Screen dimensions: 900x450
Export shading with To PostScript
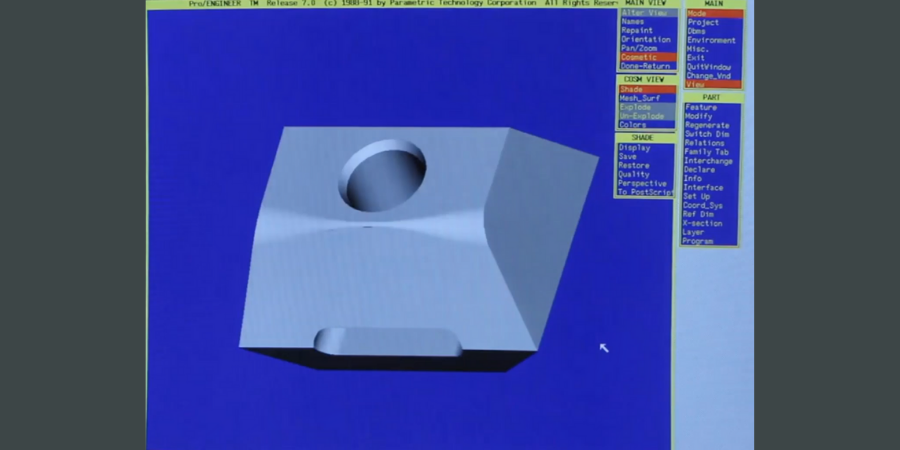pos(645,193)
